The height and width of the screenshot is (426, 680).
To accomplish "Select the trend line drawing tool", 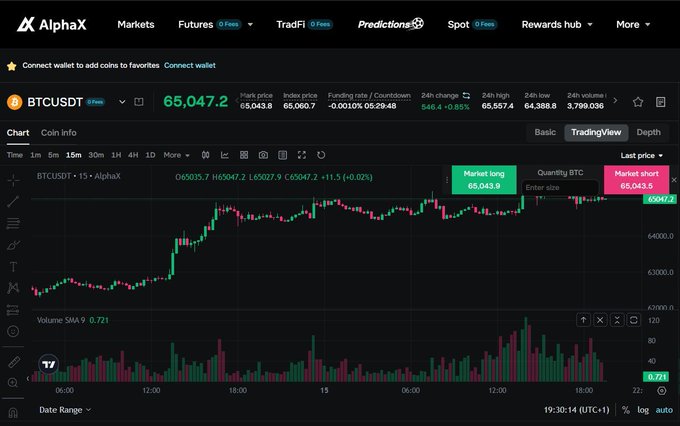I will pos(13,202).
